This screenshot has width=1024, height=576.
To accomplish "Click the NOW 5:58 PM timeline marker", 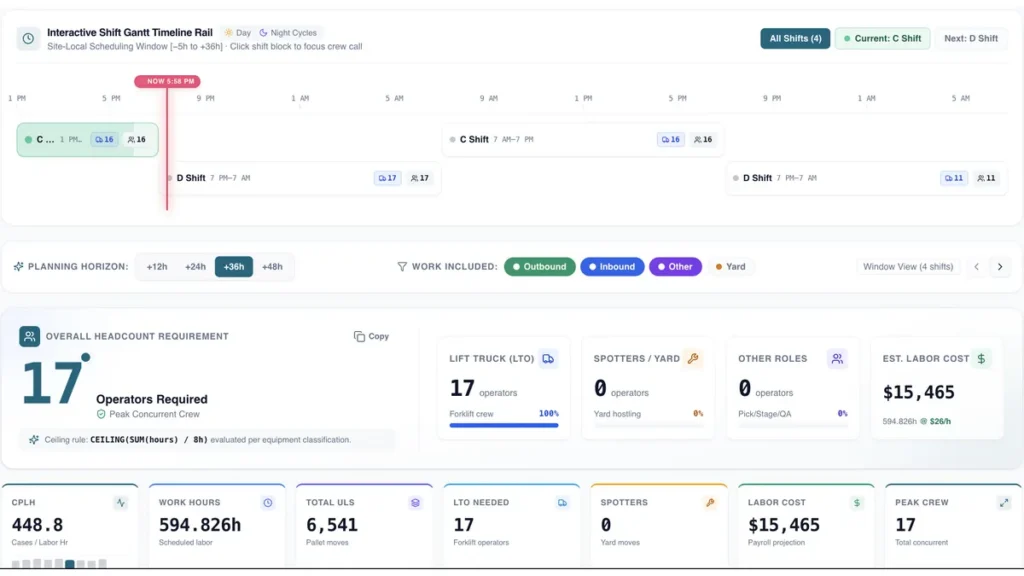I will pyautogui.click(x=168, y=81).
